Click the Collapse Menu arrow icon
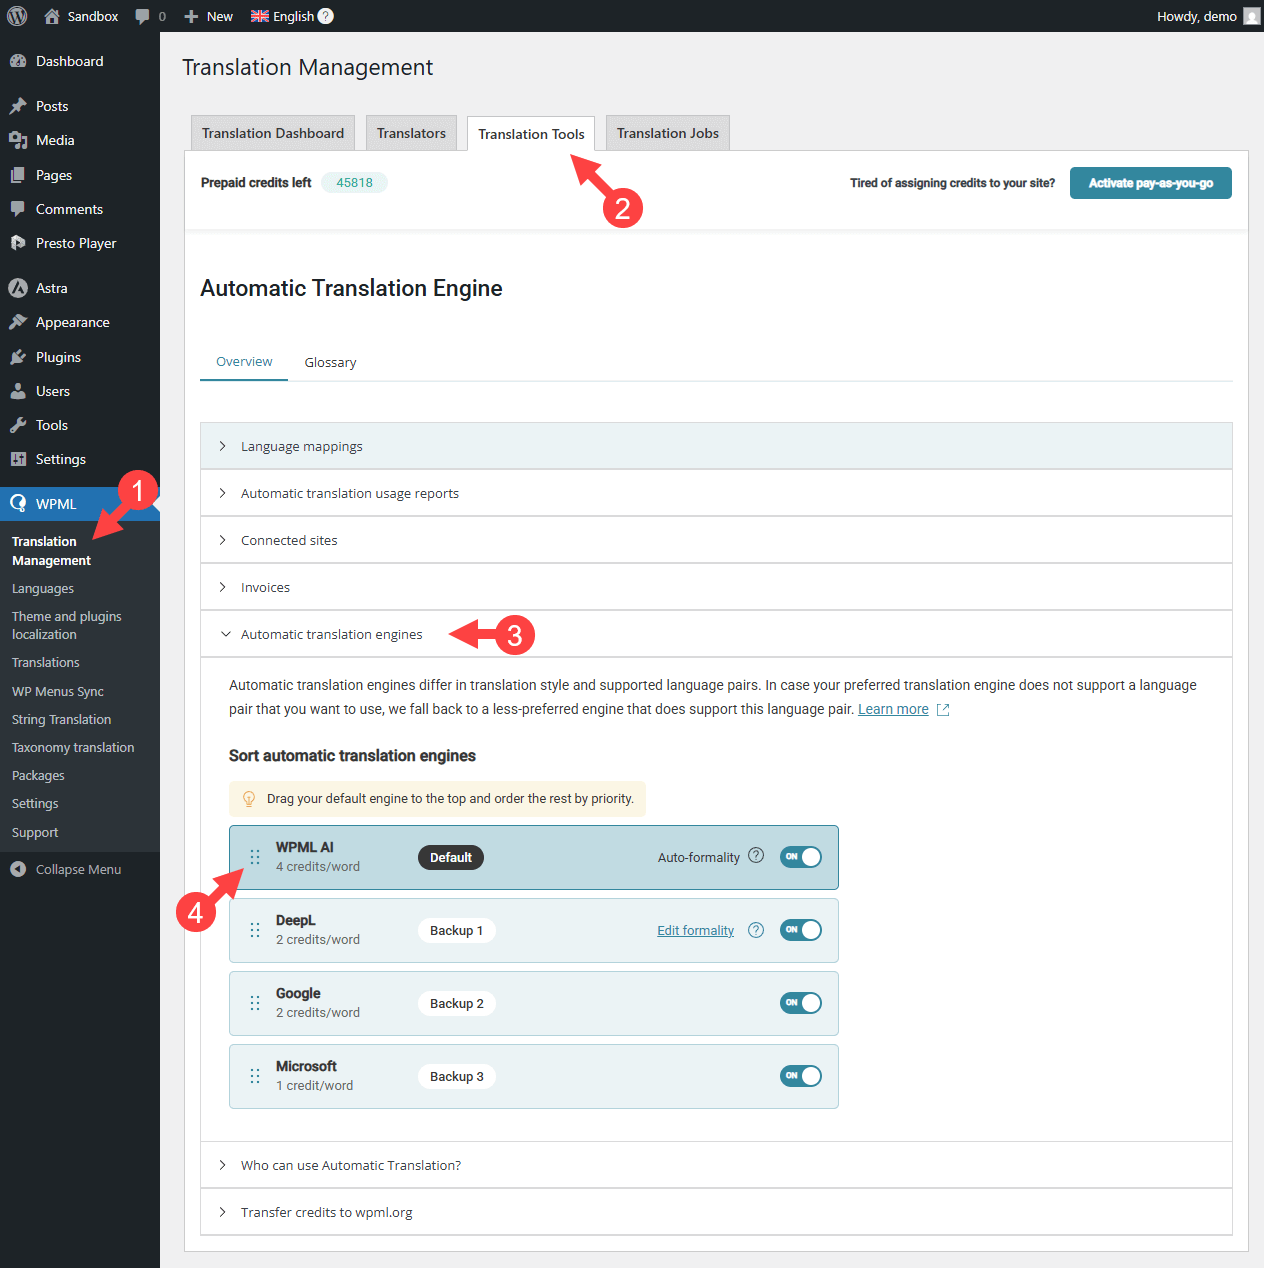Screen dimensions: 1264x1268 (x=18, y=869)
